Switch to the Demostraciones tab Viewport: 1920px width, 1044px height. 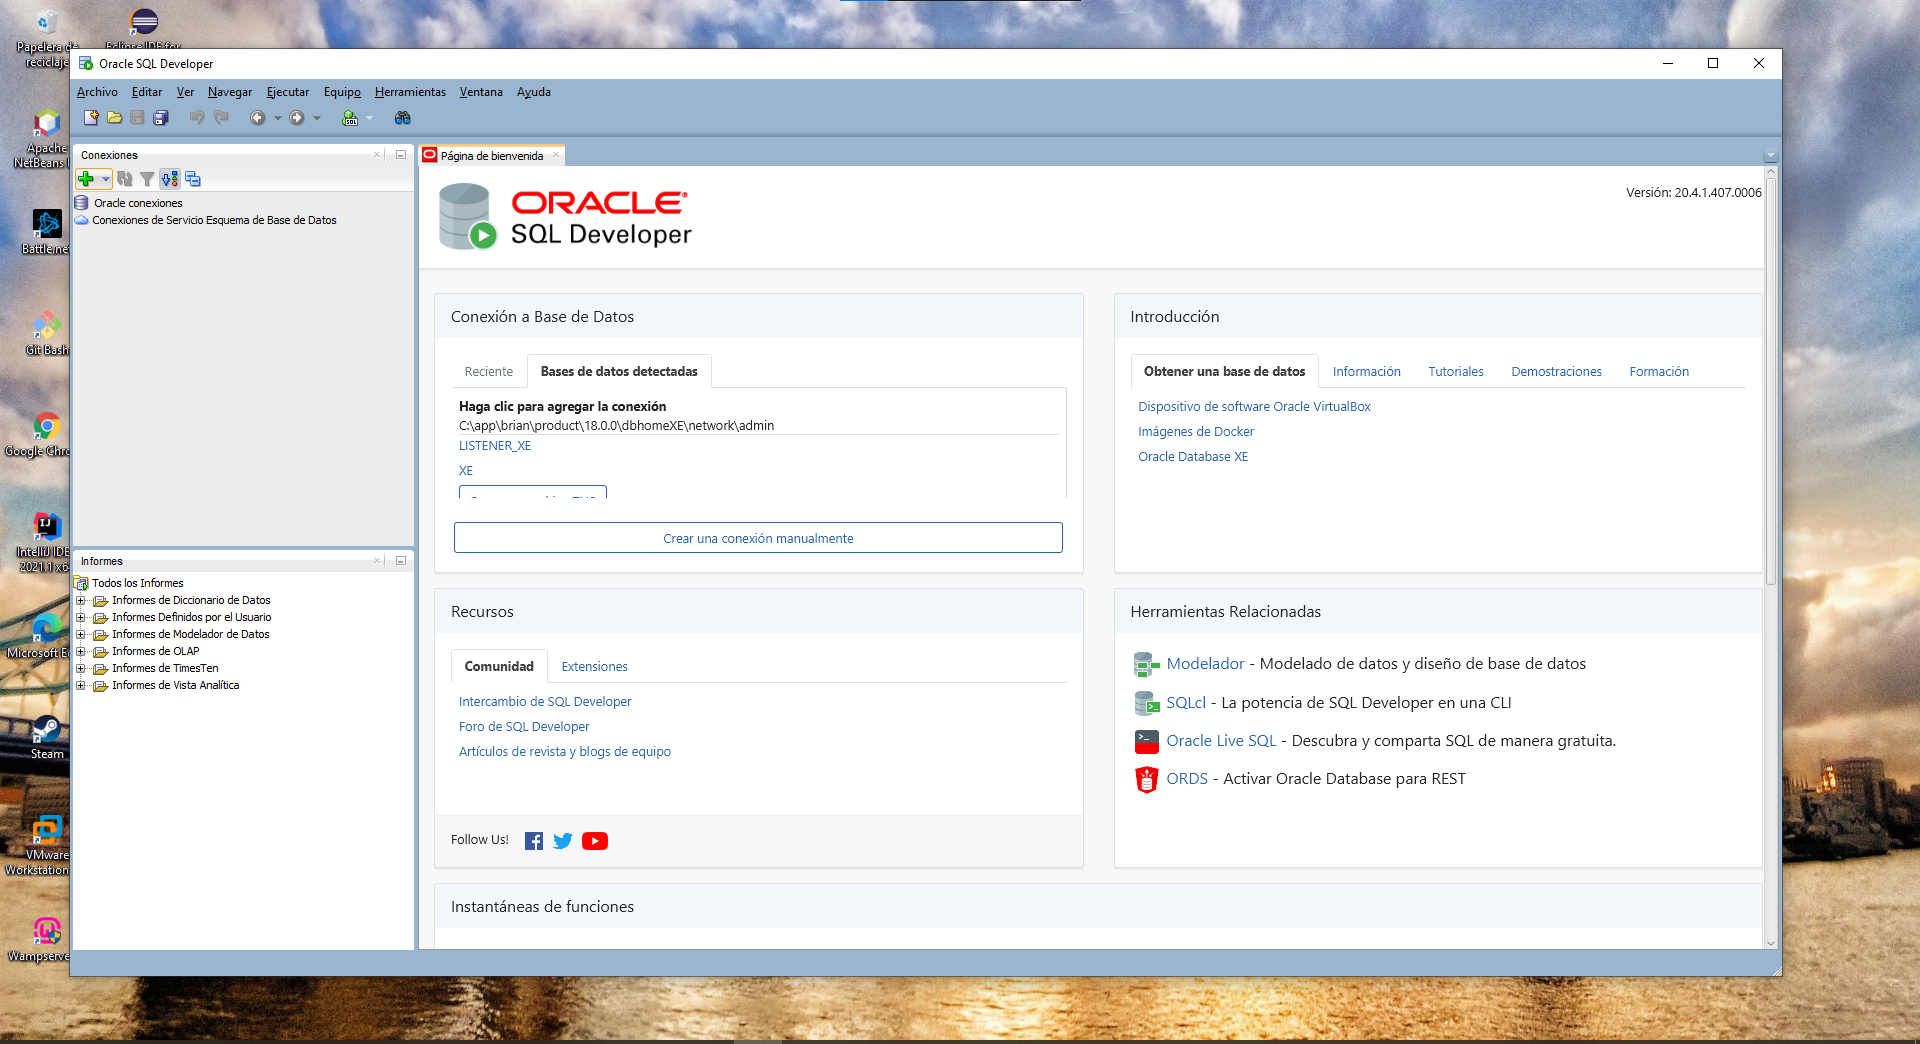click(x=1556, y=372)
